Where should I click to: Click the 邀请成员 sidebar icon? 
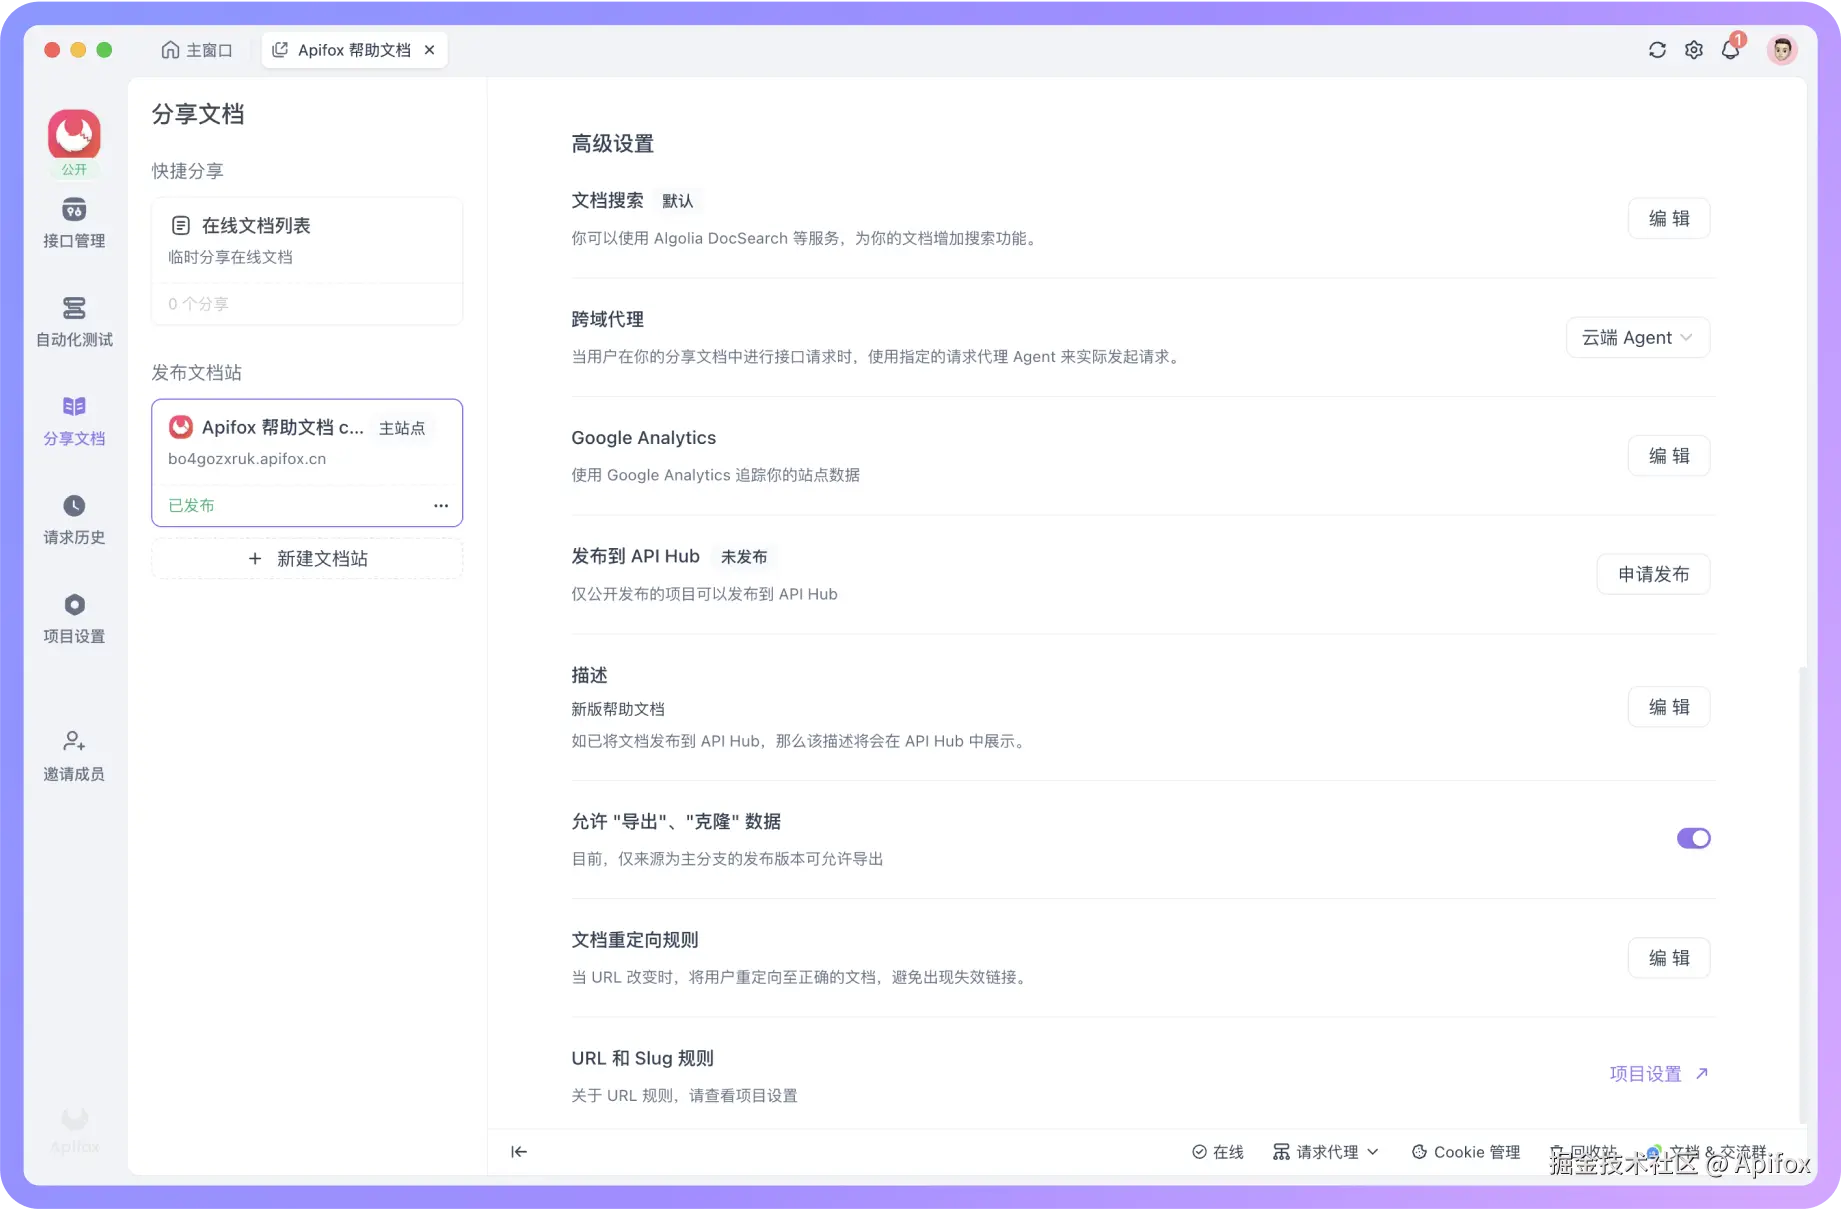[73, 755]
